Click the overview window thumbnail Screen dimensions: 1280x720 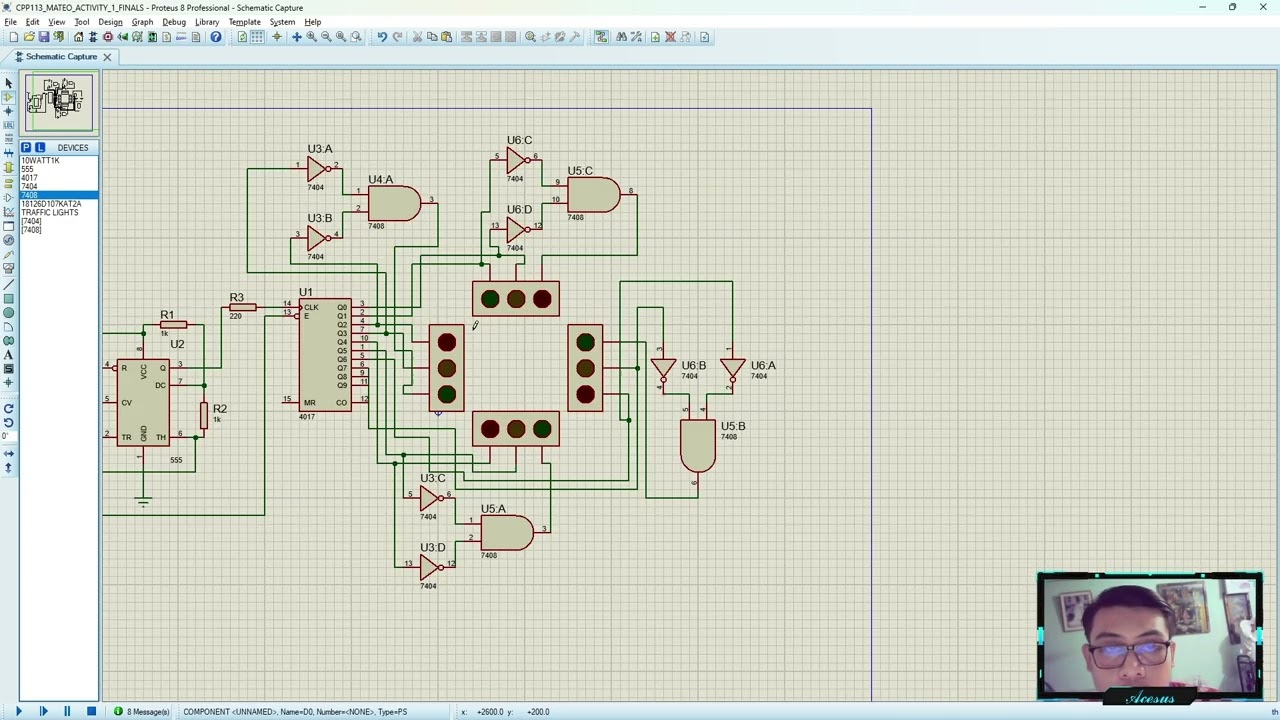click(x=59, y=101)
